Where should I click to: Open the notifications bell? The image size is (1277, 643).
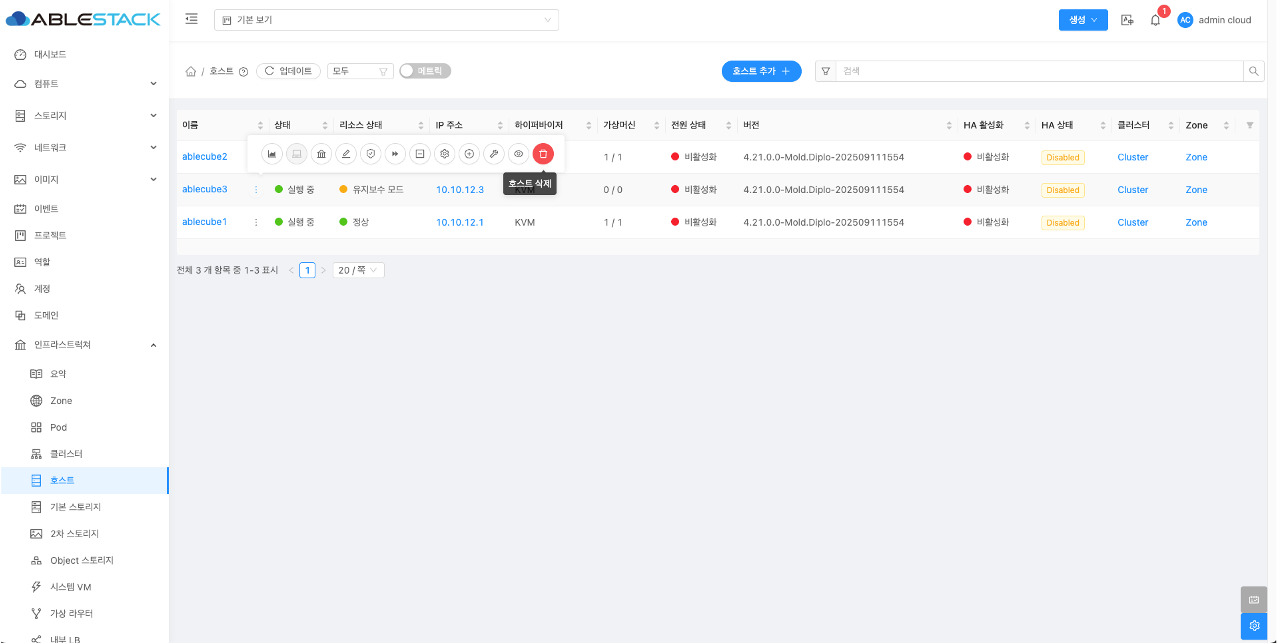[1155, 20]
